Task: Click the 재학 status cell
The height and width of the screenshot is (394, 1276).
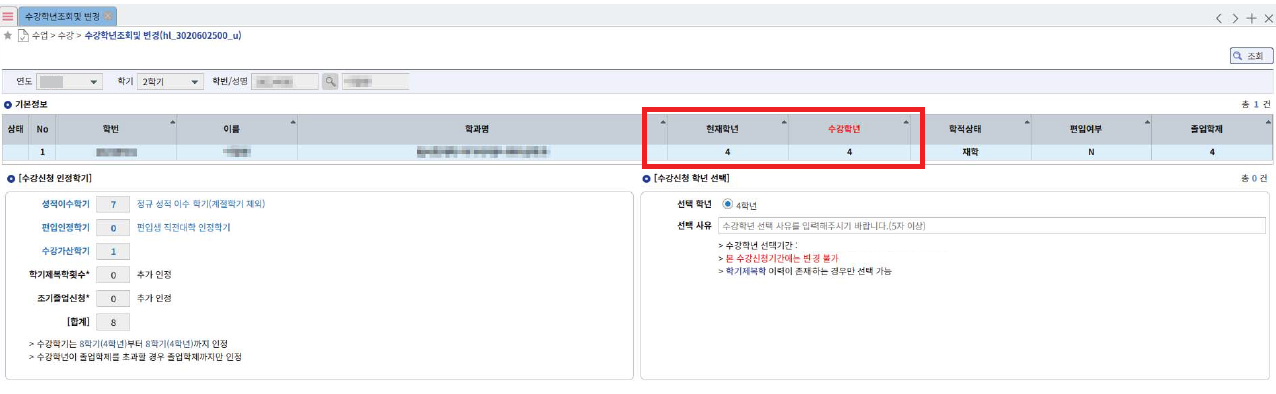Action: 971,152
